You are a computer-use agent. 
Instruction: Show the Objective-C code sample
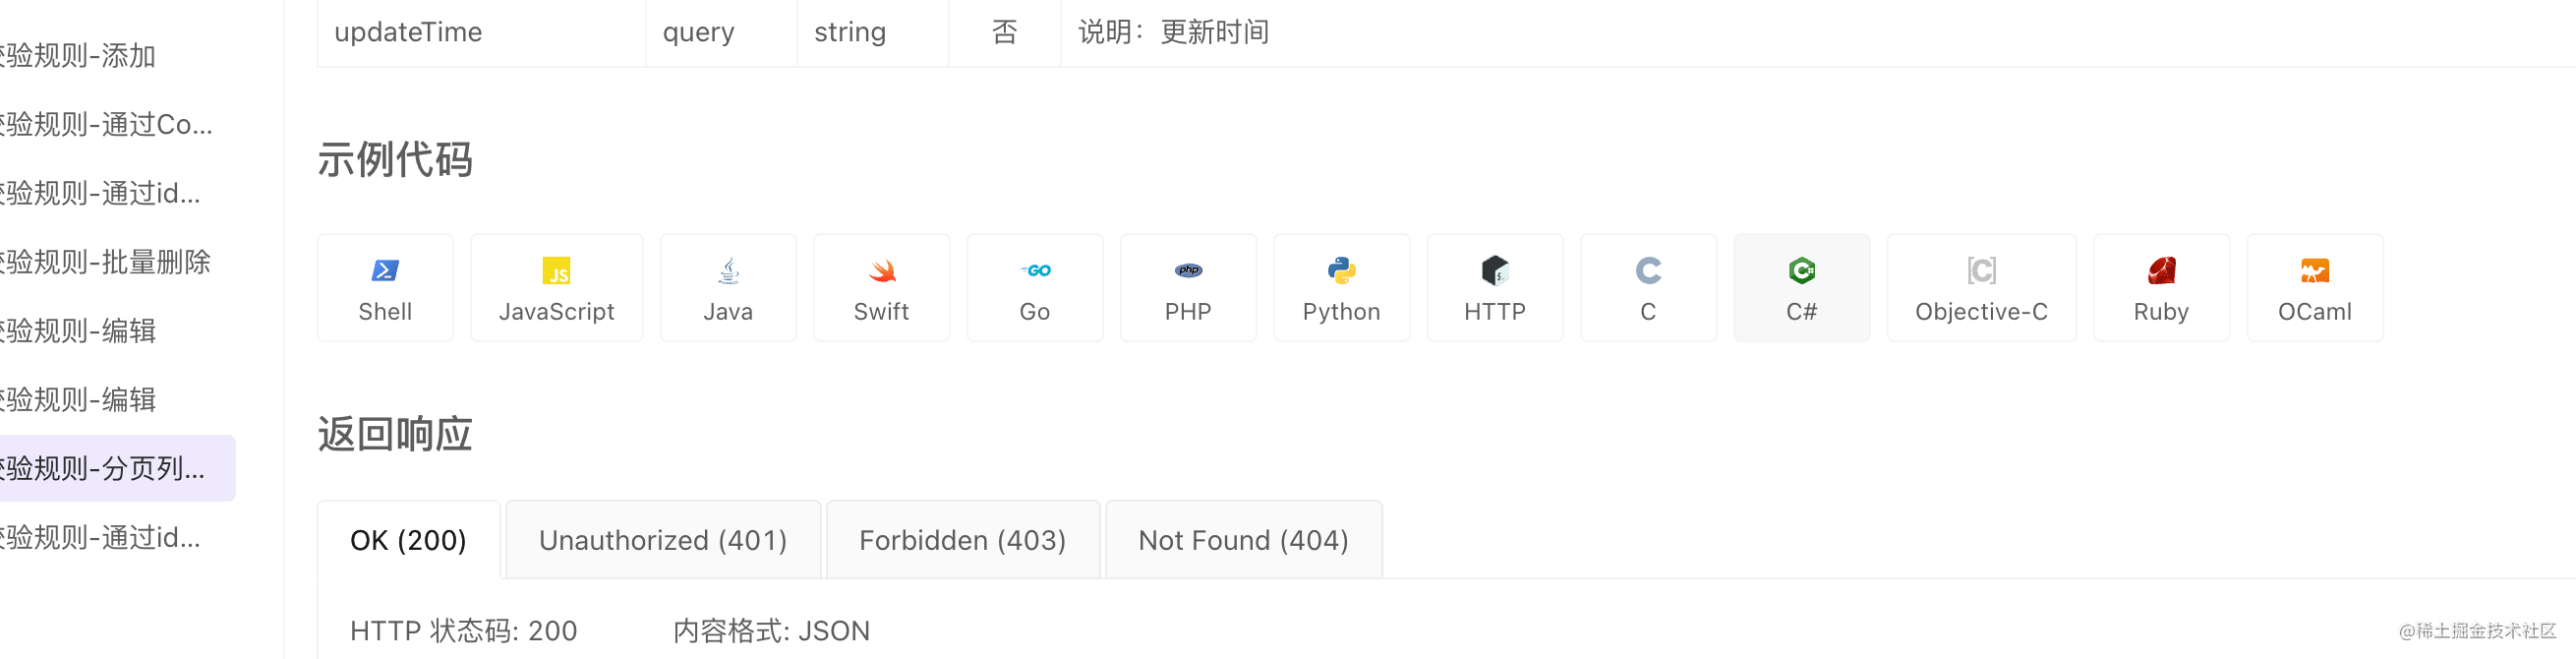pos(1981,271)
